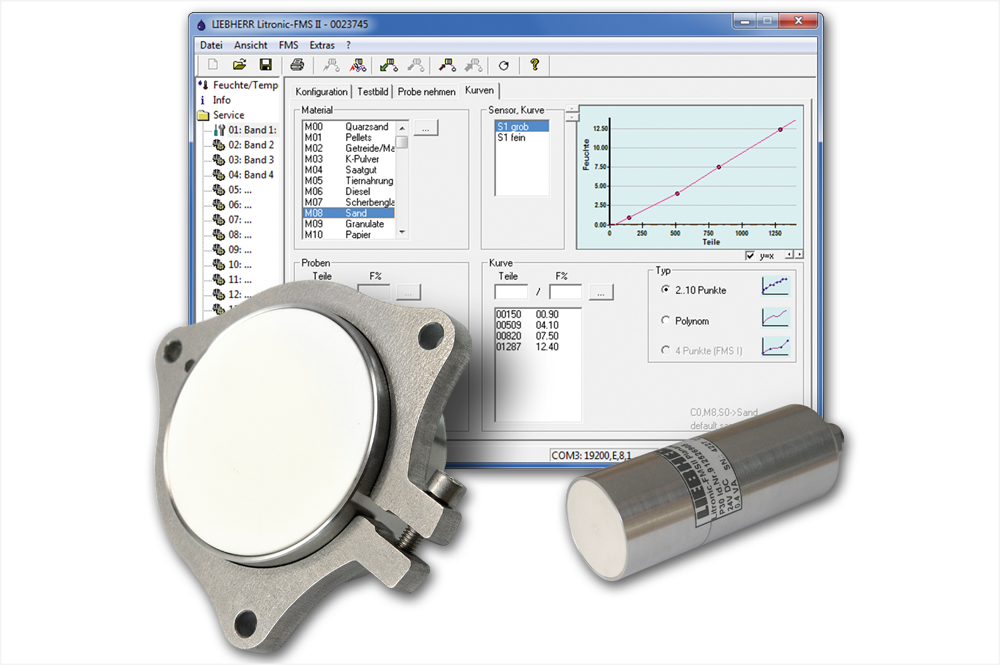Select the 4 Punkte (FMS I) radio button
The image size is (1000, 665).
point(666,350)
